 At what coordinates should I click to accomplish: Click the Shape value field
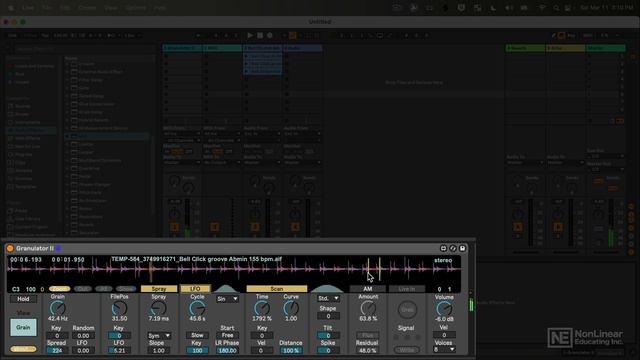pyautogui.click(x=328, y=316)
